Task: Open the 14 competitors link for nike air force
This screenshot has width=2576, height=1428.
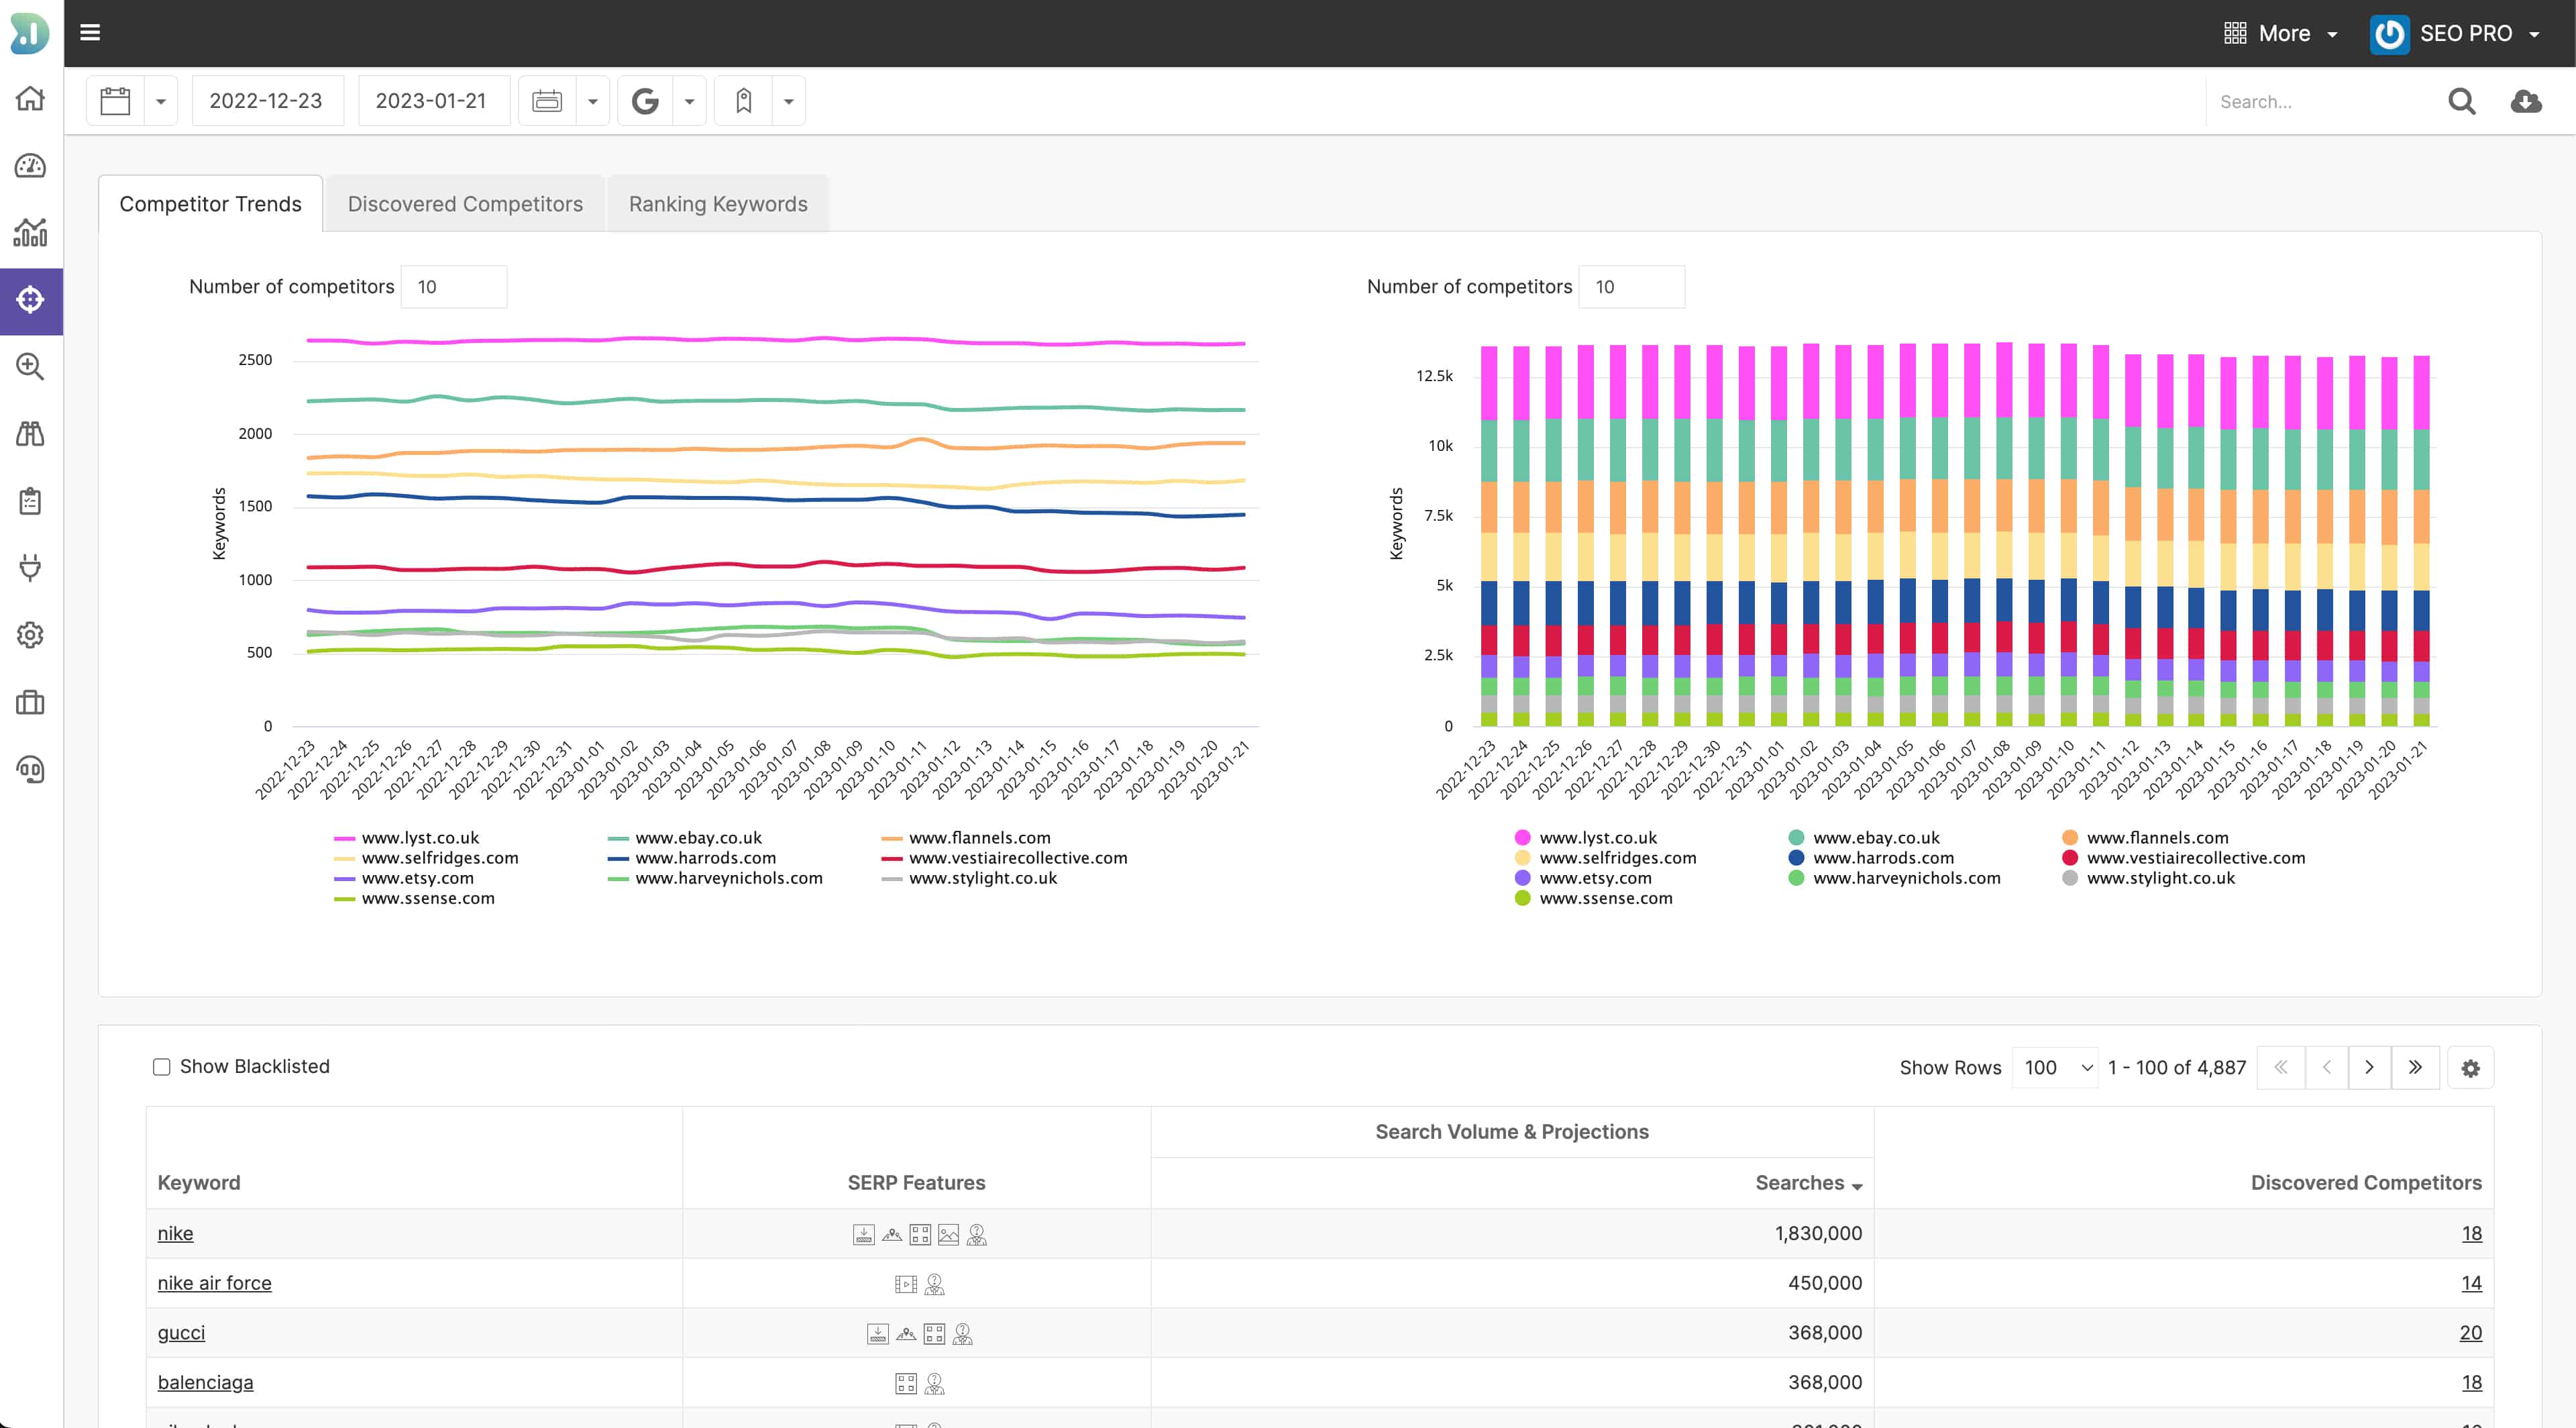Action: coord(2471,1283)
